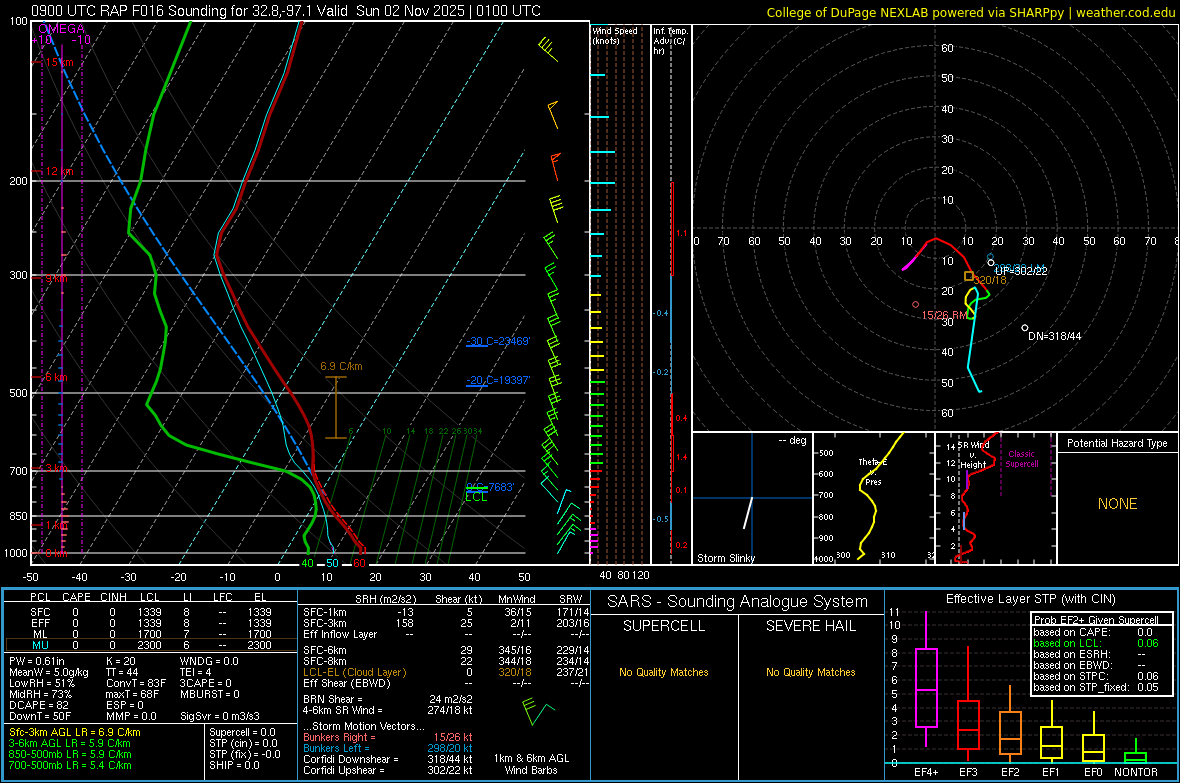
Task: Select the highlighted MU parcel row
Action: (150, 645)
